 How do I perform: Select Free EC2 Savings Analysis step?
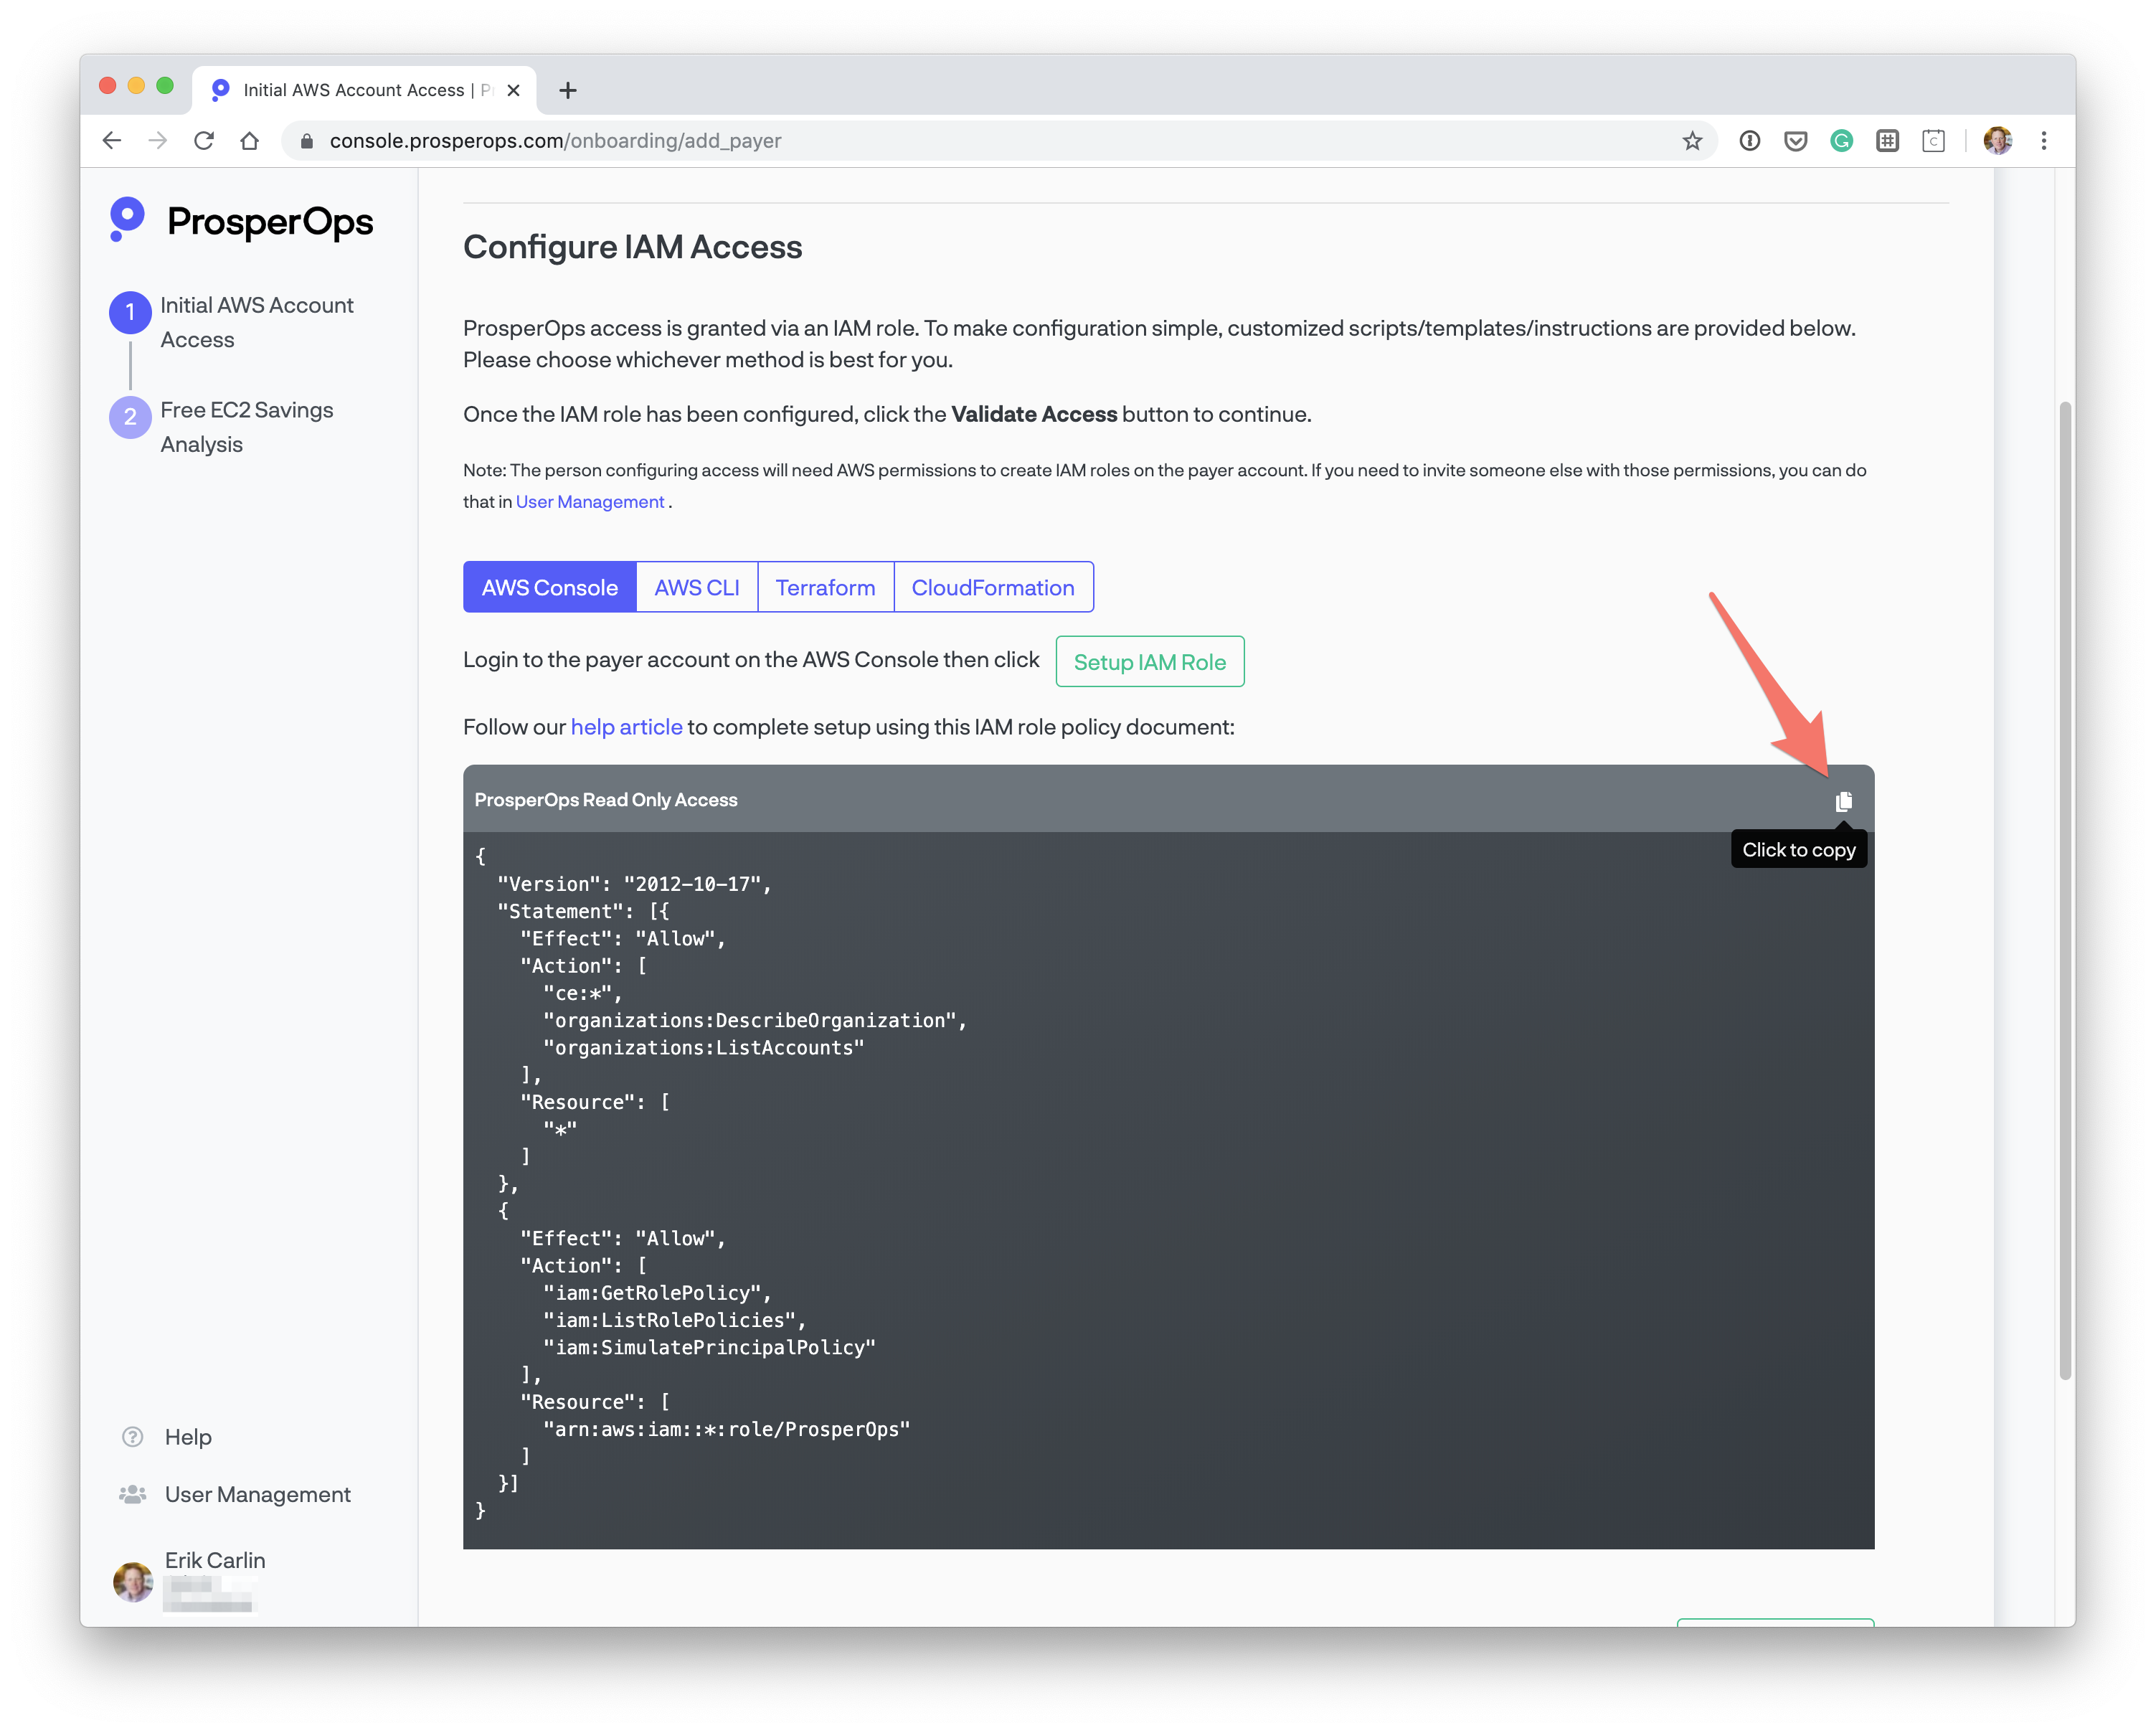pos(247,427)
